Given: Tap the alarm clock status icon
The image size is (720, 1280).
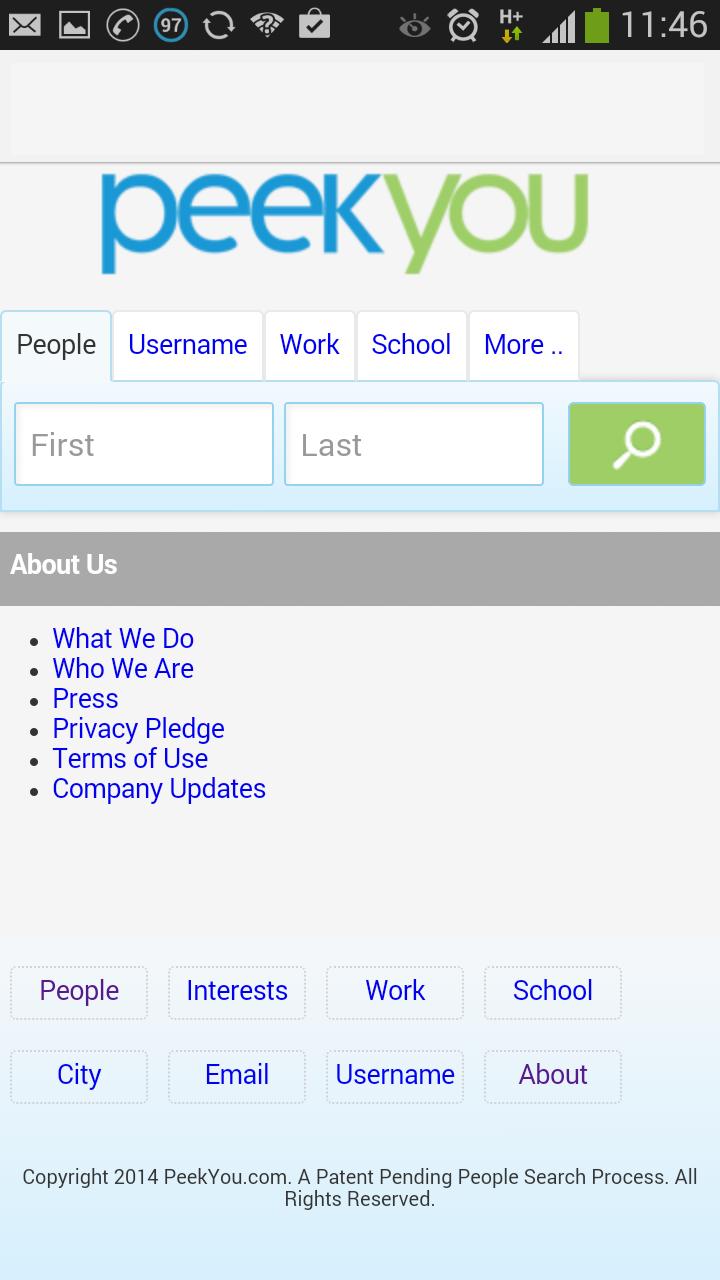Looking at the screenshot, I should (x=463, y=25).
